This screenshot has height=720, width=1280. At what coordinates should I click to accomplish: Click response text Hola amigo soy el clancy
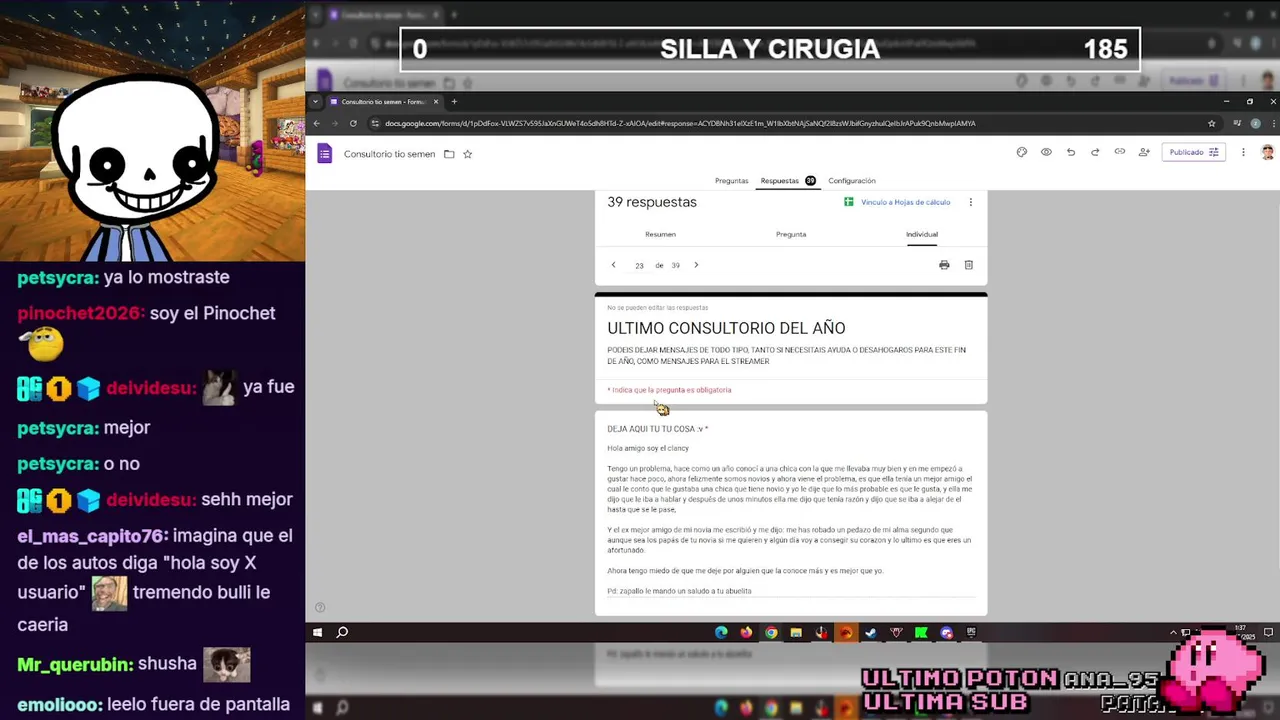coord(648,448)
